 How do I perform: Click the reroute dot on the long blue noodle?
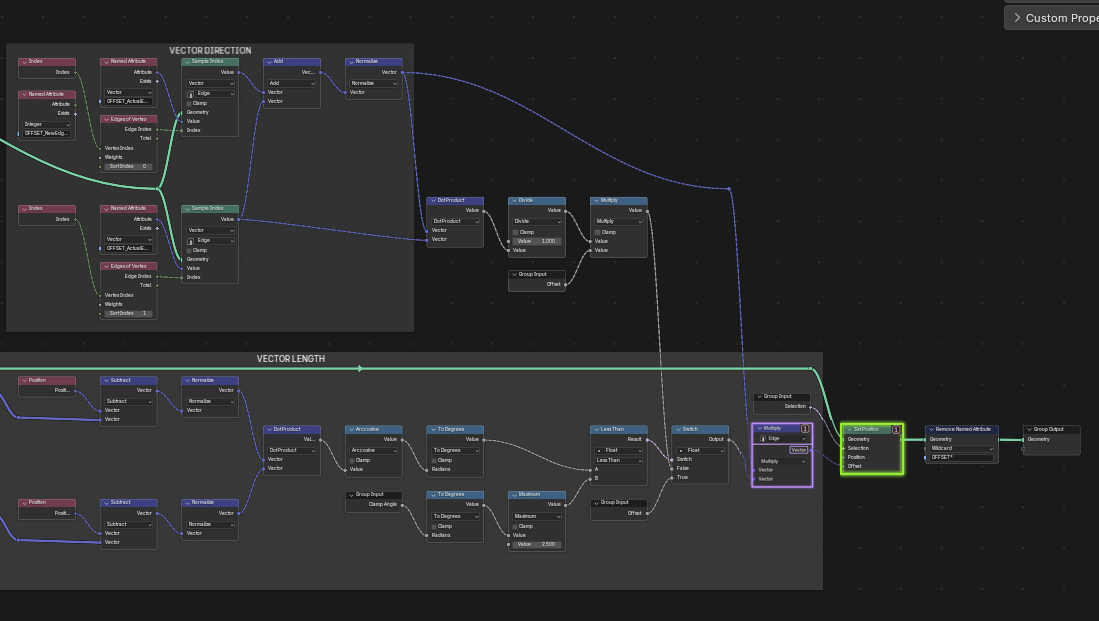(x=730, y=189)
